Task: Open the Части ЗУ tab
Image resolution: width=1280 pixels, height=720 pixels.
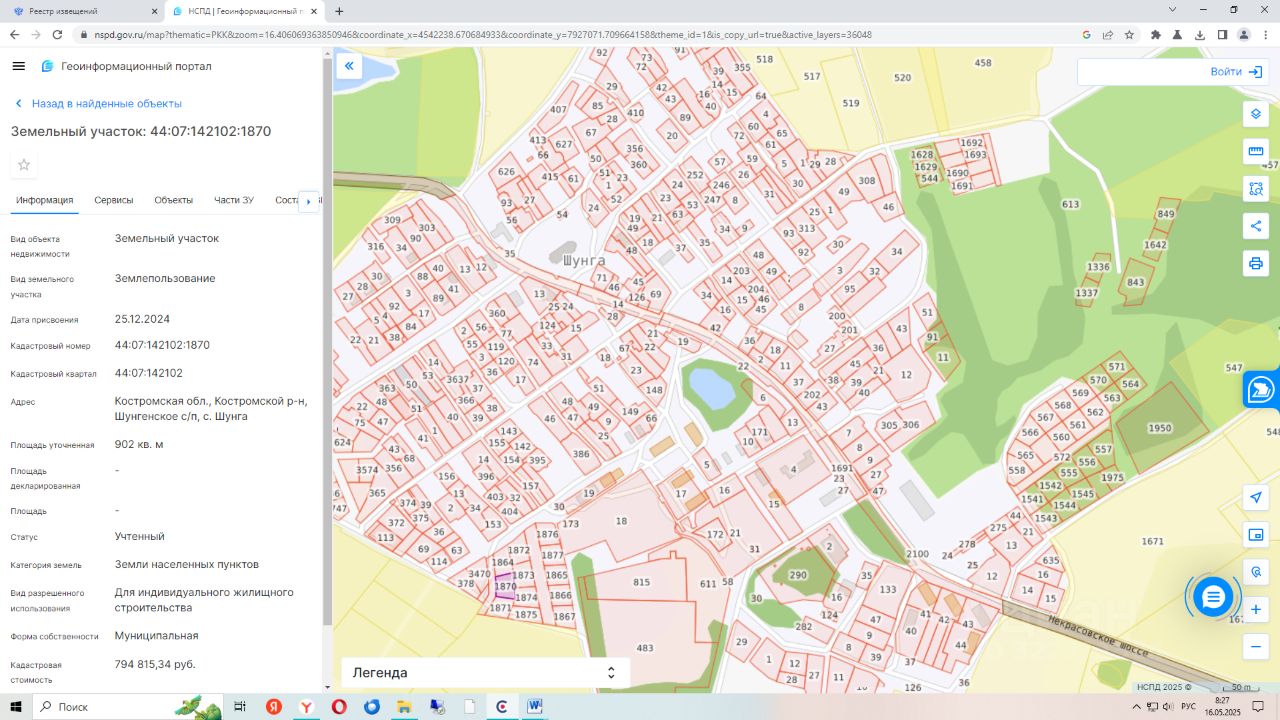Action: pyautogui.click(x=233, y=200)
